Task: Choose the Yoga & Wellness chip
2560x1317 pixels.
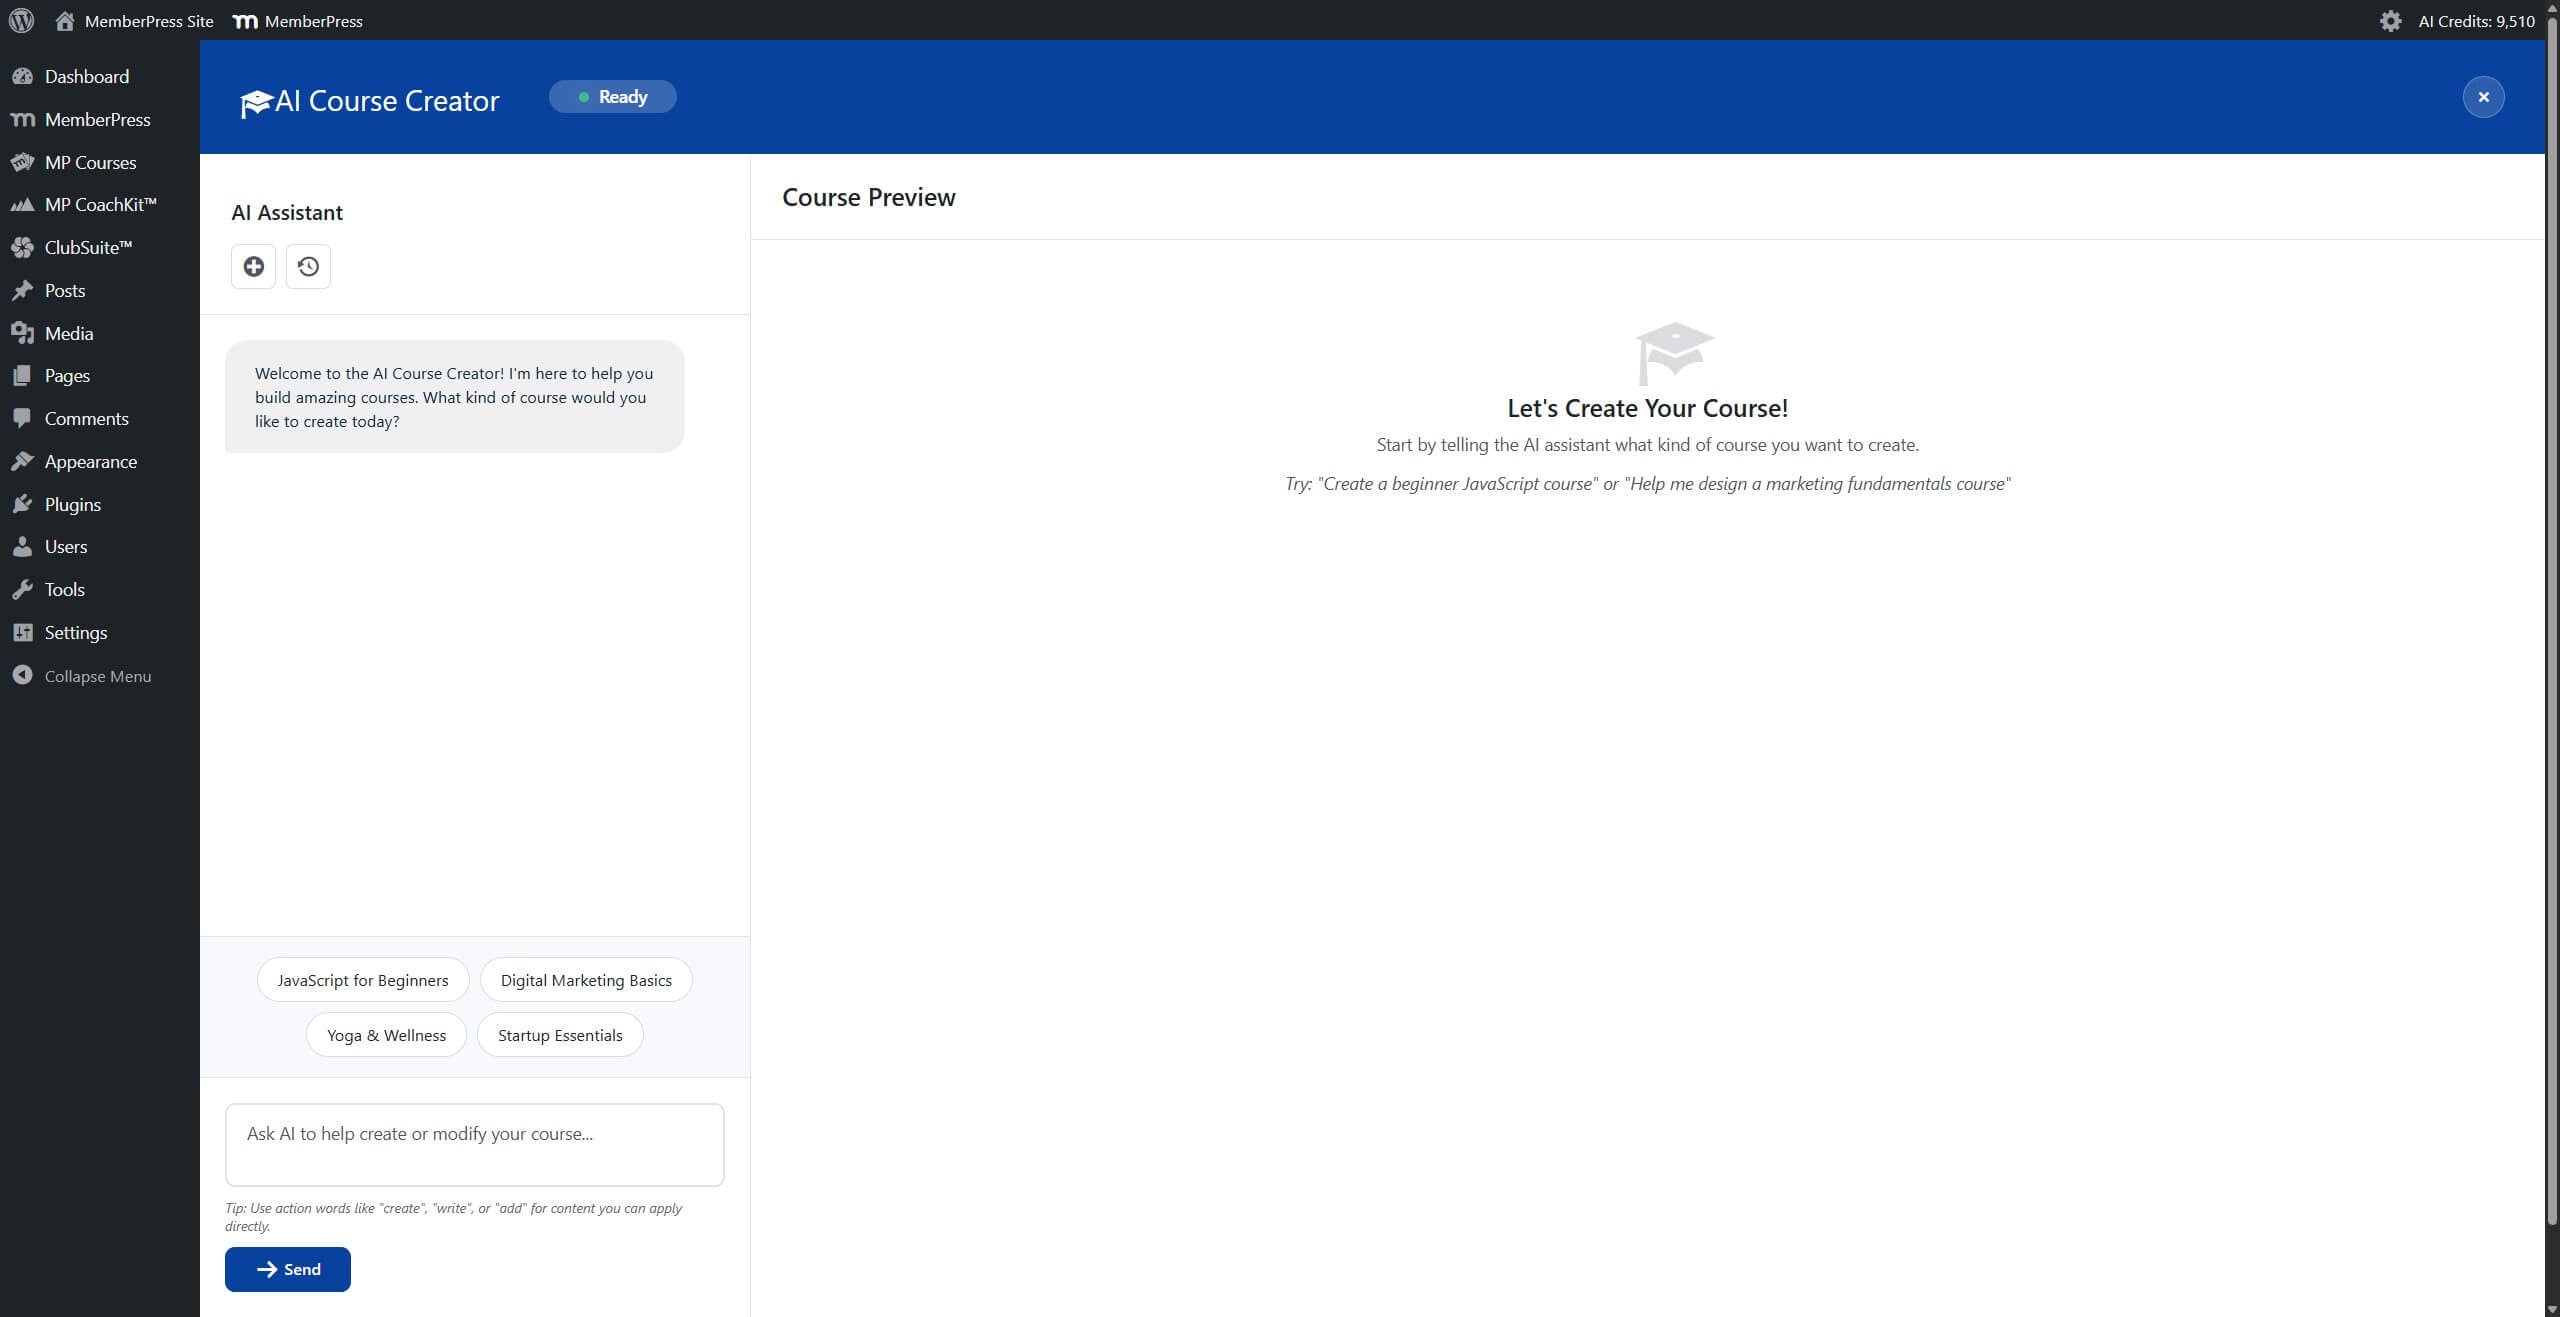Action: pyautogui.click(x=385, y=1035)
